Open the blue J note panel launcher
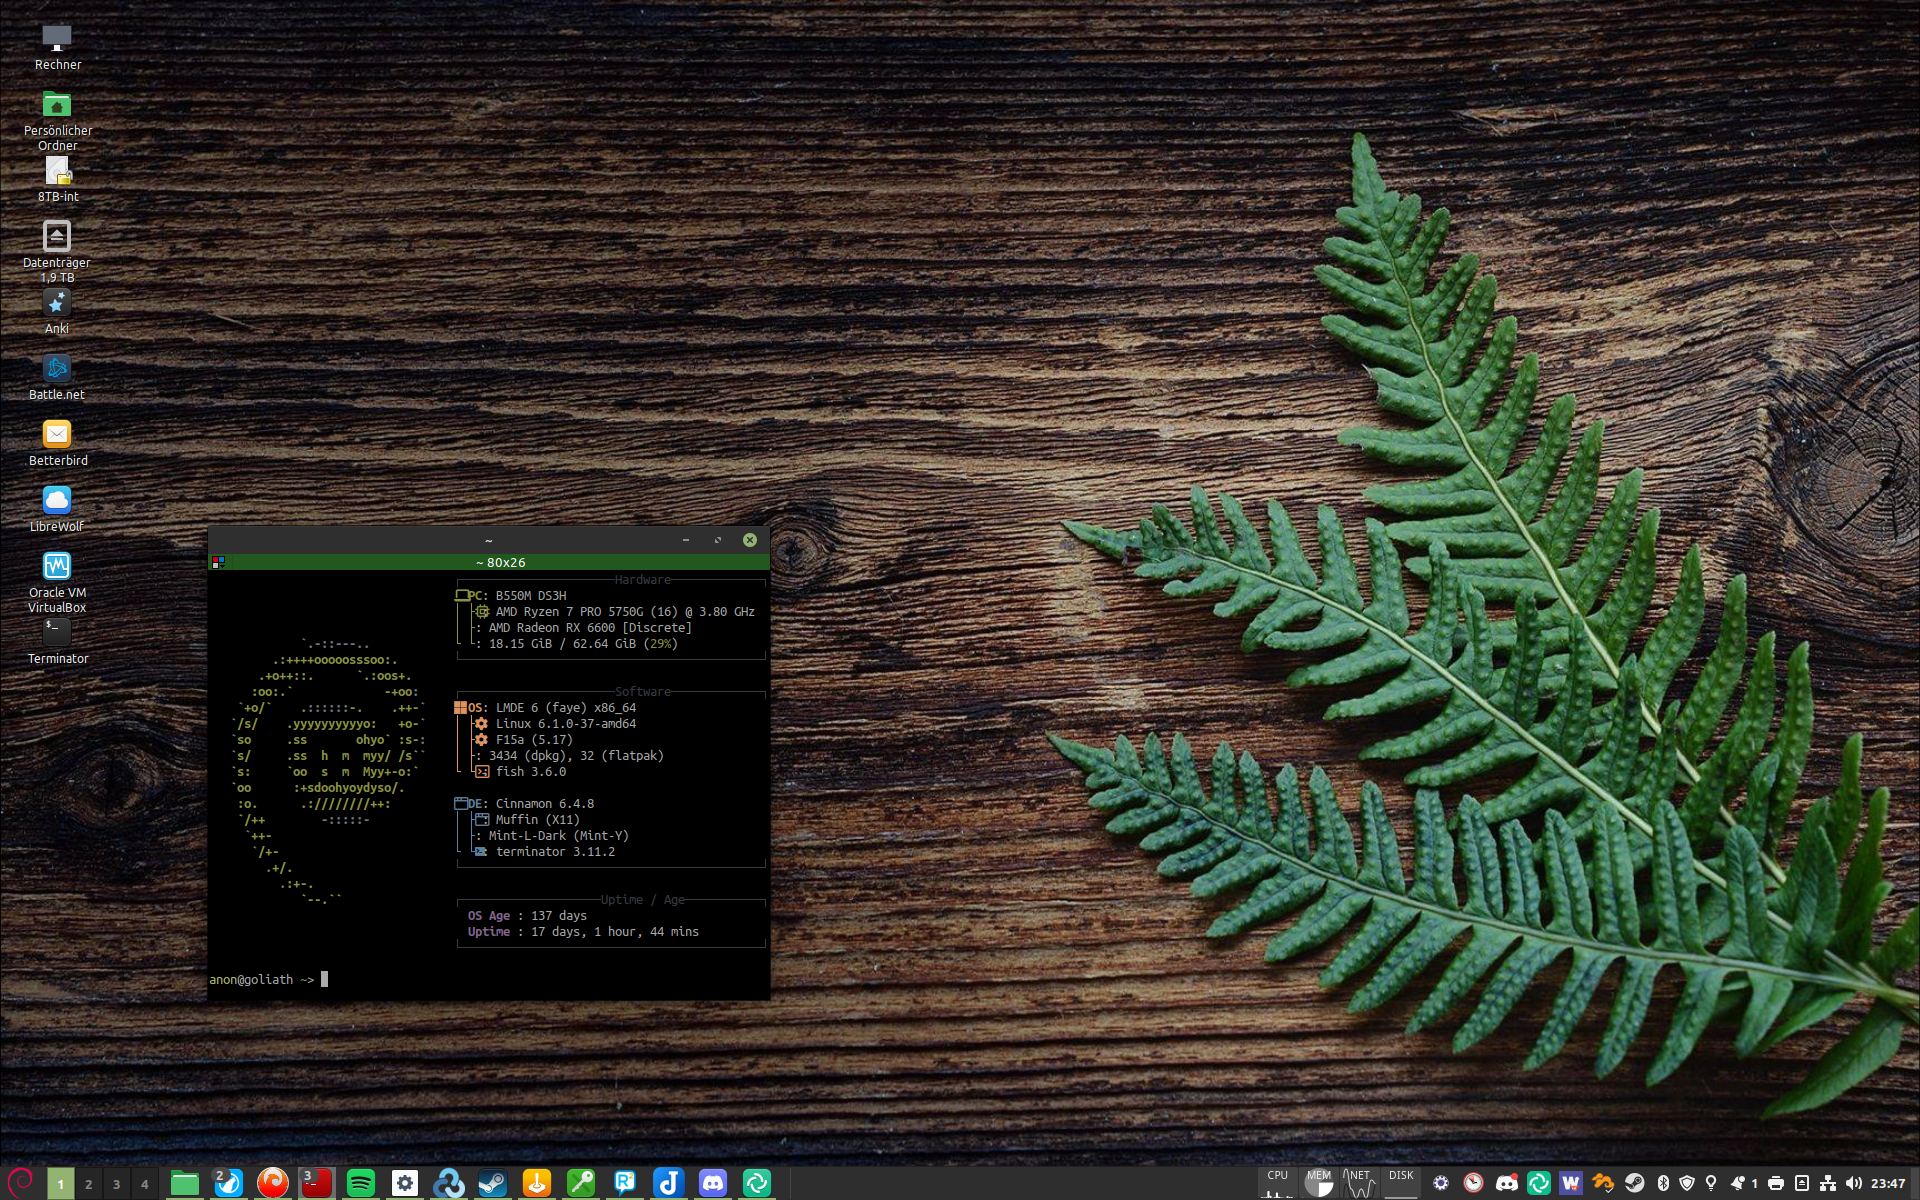This screenshot has height=1200, width=1920. click(669, 1184)
